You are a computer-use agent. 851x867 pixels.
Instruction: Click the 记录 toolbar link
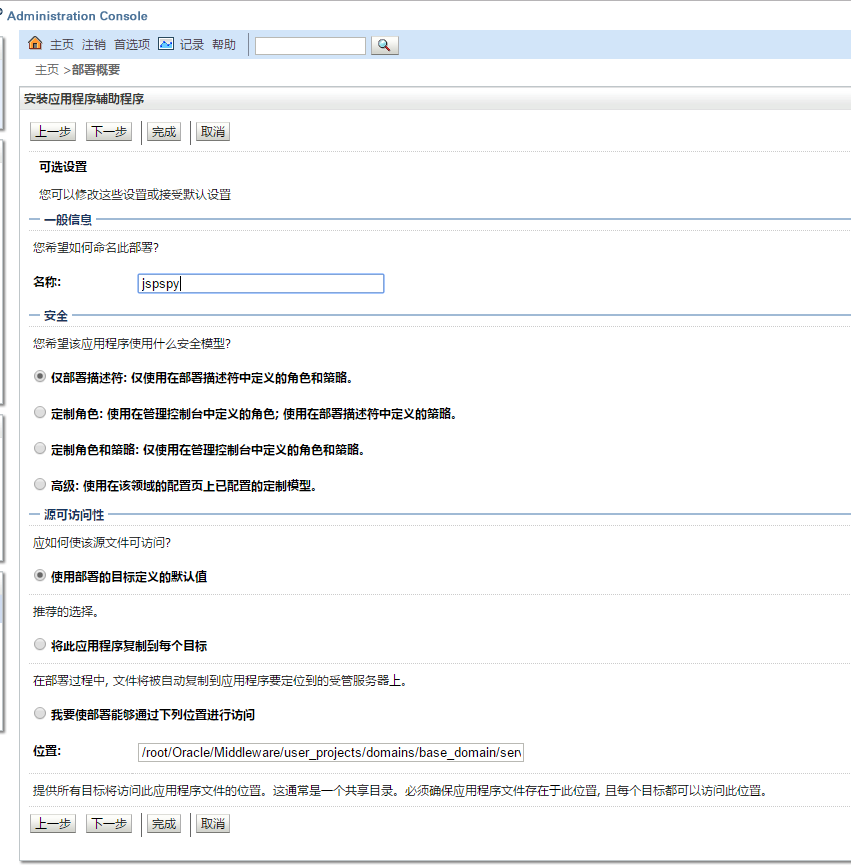pos(192,44)
